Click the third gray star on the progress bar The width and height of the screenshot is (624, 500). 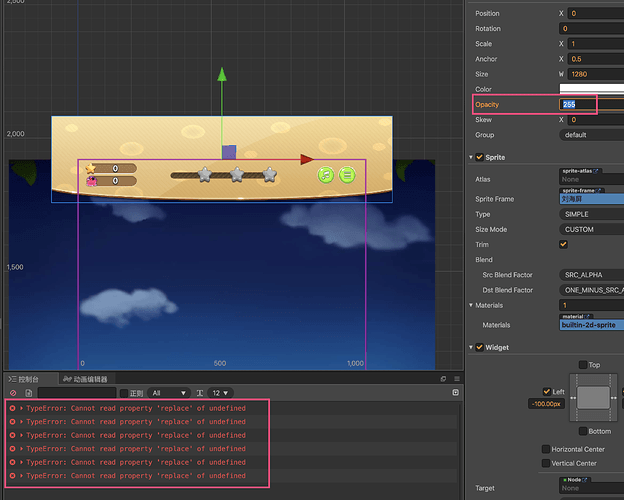click(x=270, y=174)
